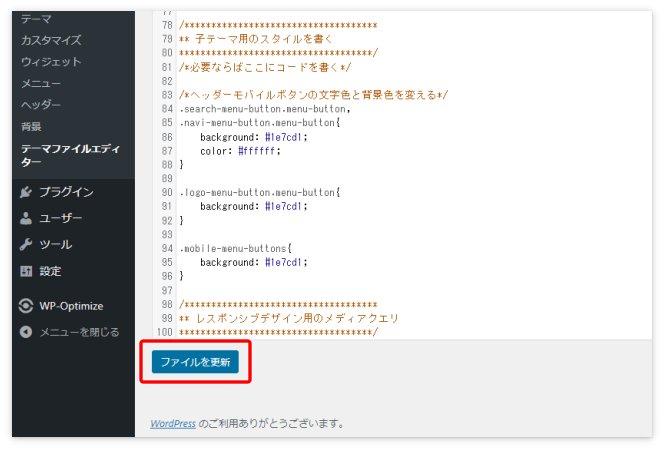Click the 子テーマ用のスタイルを書く comment line
Screen dimensions: 664x450
[255, 39]
